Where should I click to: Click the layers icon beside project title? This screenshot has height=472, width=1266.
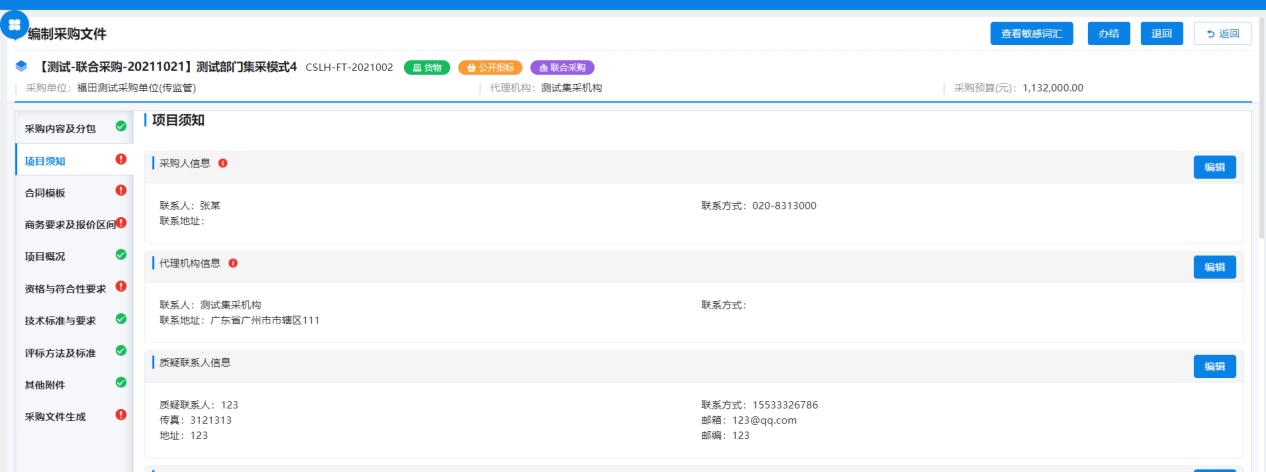pyautogui.click(x=22, y=67)
